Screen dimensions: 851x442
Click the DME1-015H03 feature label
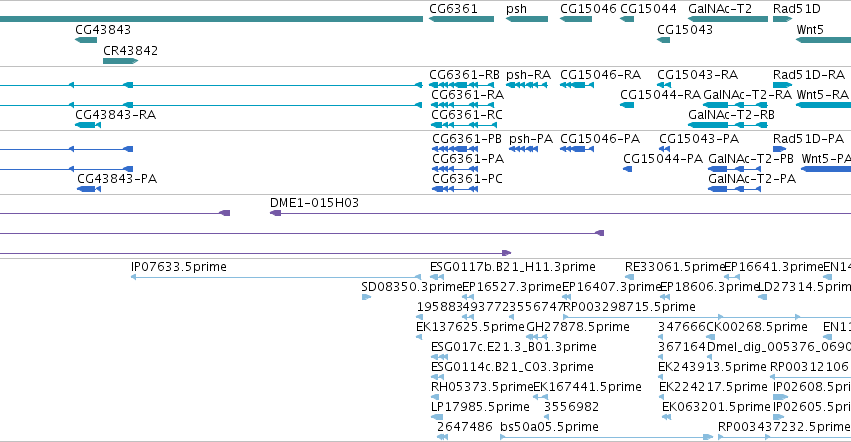tap(314, 203)
